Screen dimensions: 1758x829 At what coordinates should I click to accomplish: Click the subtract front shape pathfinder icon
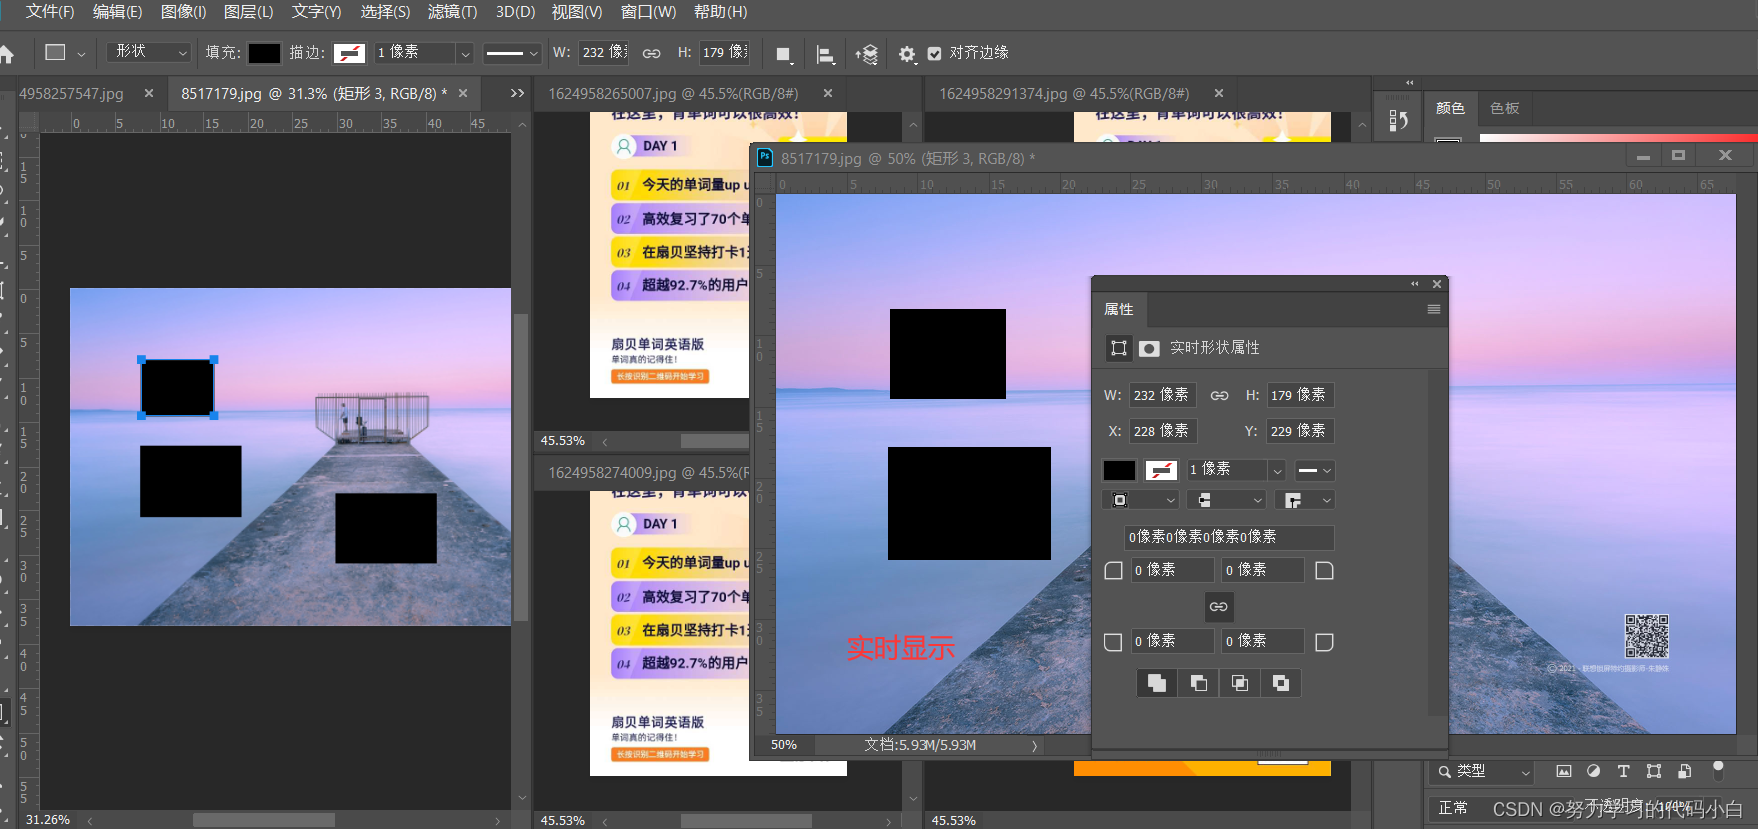(x=1198, y=683)
